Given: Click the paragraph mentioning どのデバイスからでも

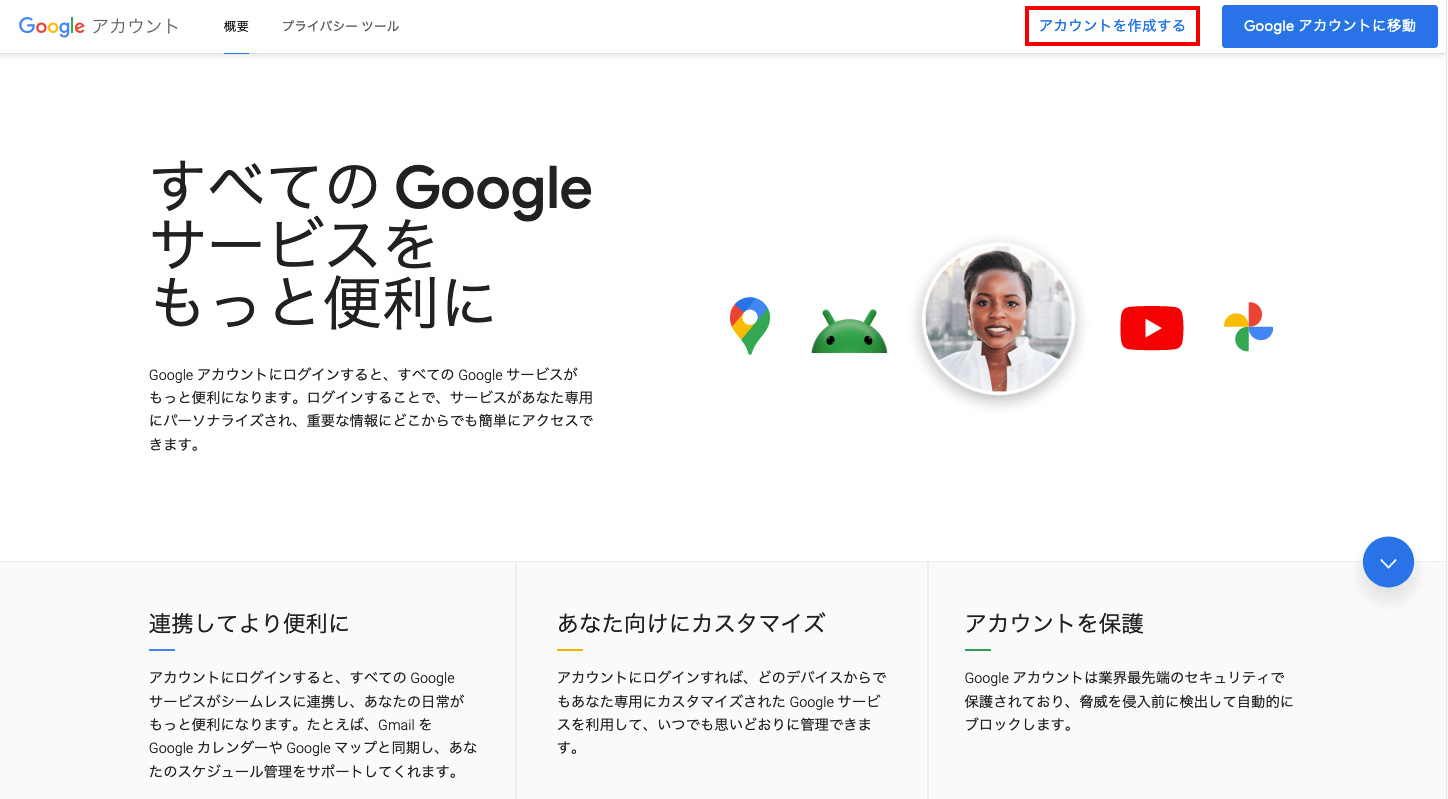Looking at the screenshot, I should pyautogui.click(x=721, y=712).
